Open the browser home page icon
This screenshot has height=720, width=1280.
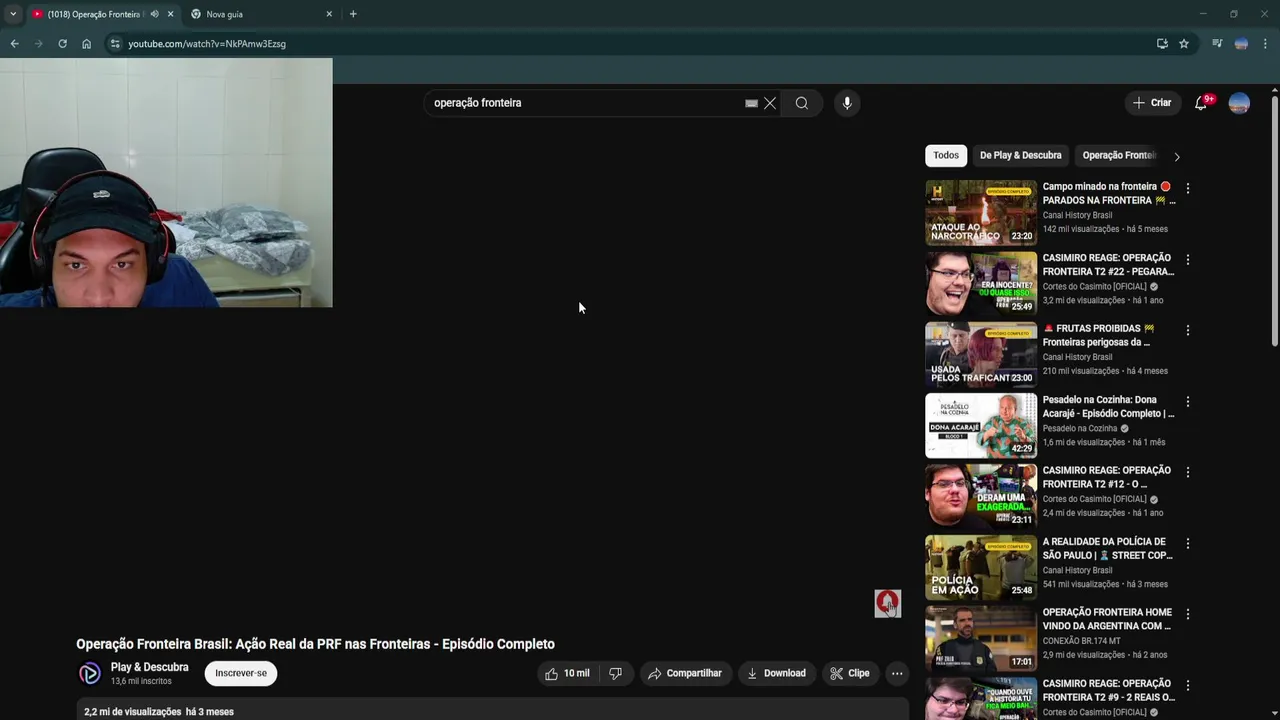coord(86,44)
